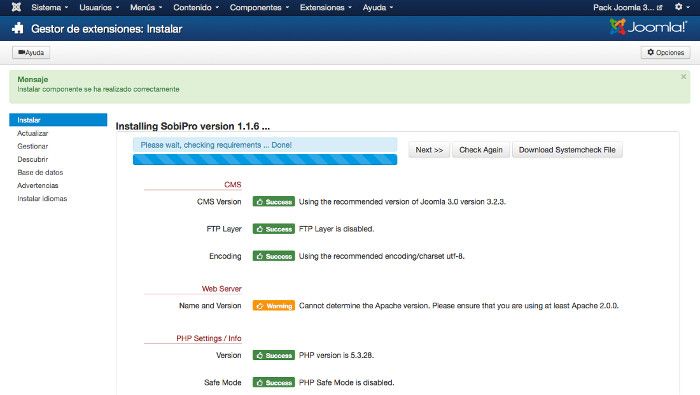The width and height of the screenshot is (700, 395).
Task: Click the Safe Mode Success badge
Action: click(274, 383)
